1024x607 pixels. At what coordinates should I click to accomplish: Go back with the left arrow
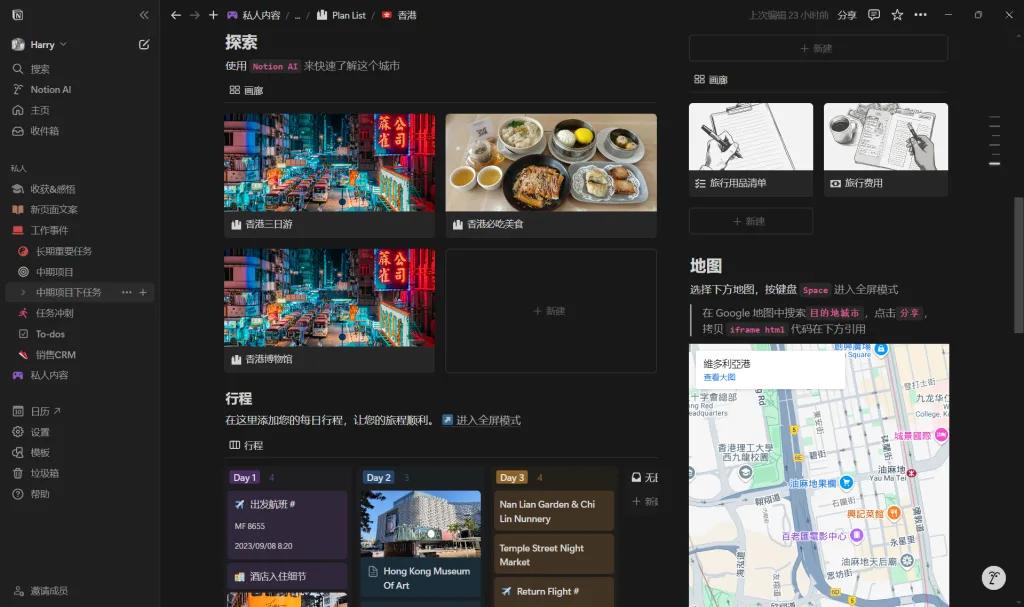tap(176, 14)
